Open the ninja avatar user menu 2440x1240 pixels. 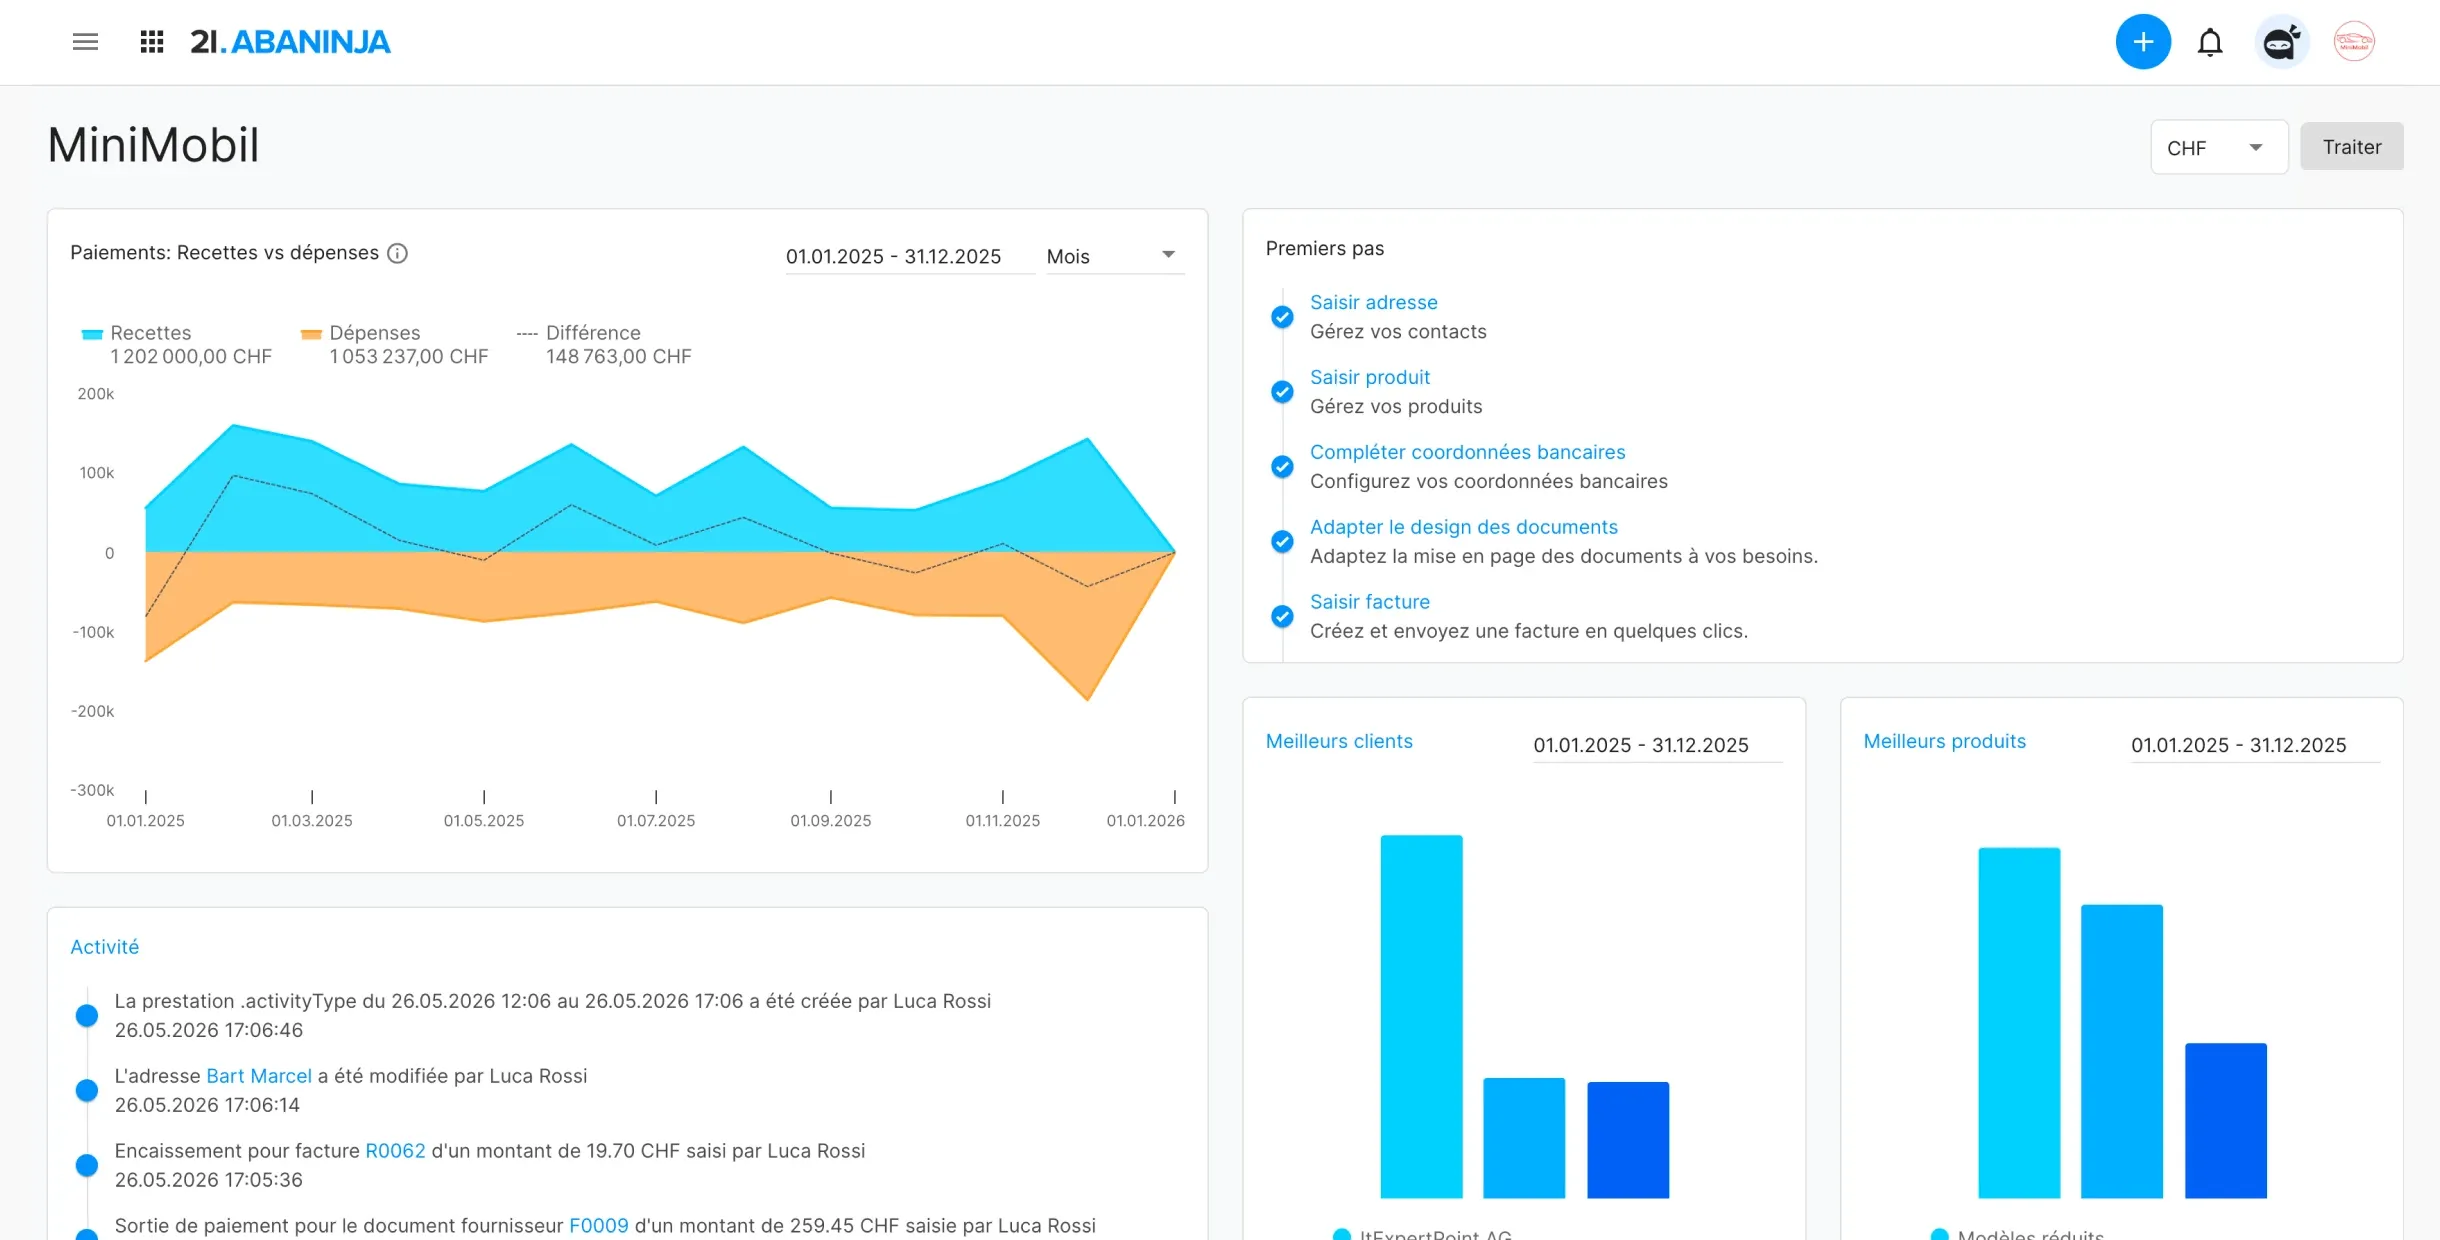pyautogui.click(x=2281, y=42)
